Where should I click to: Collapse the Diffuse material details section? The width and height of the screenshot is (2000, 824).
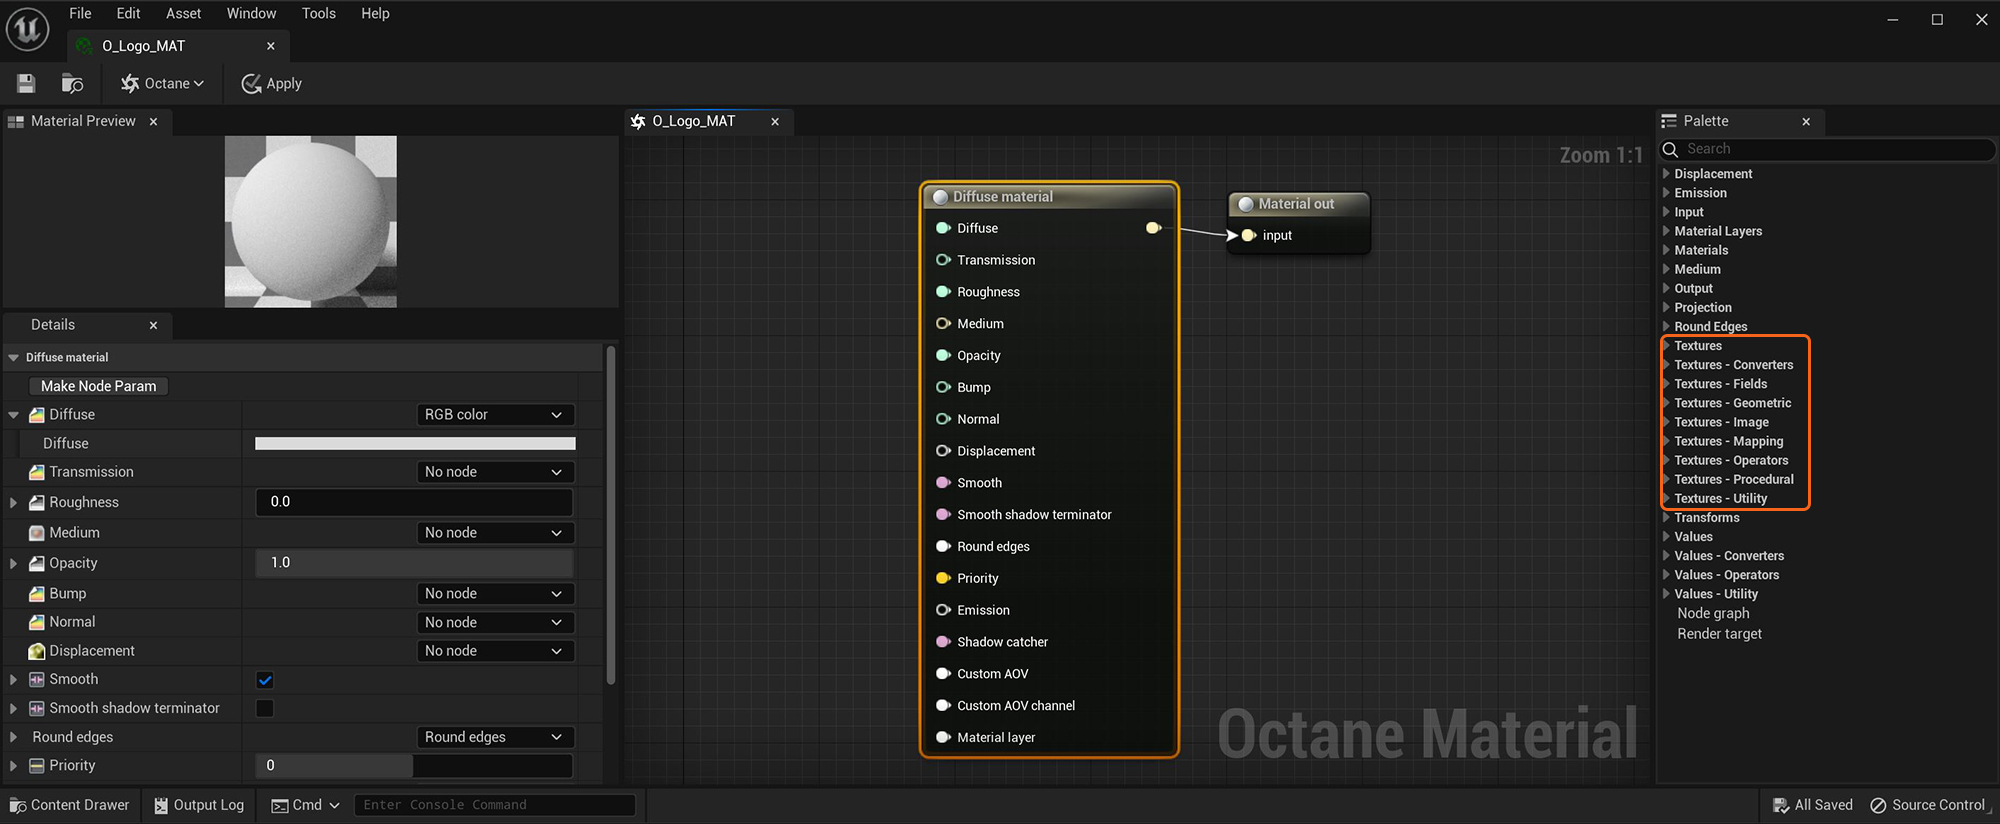(13, 358)
